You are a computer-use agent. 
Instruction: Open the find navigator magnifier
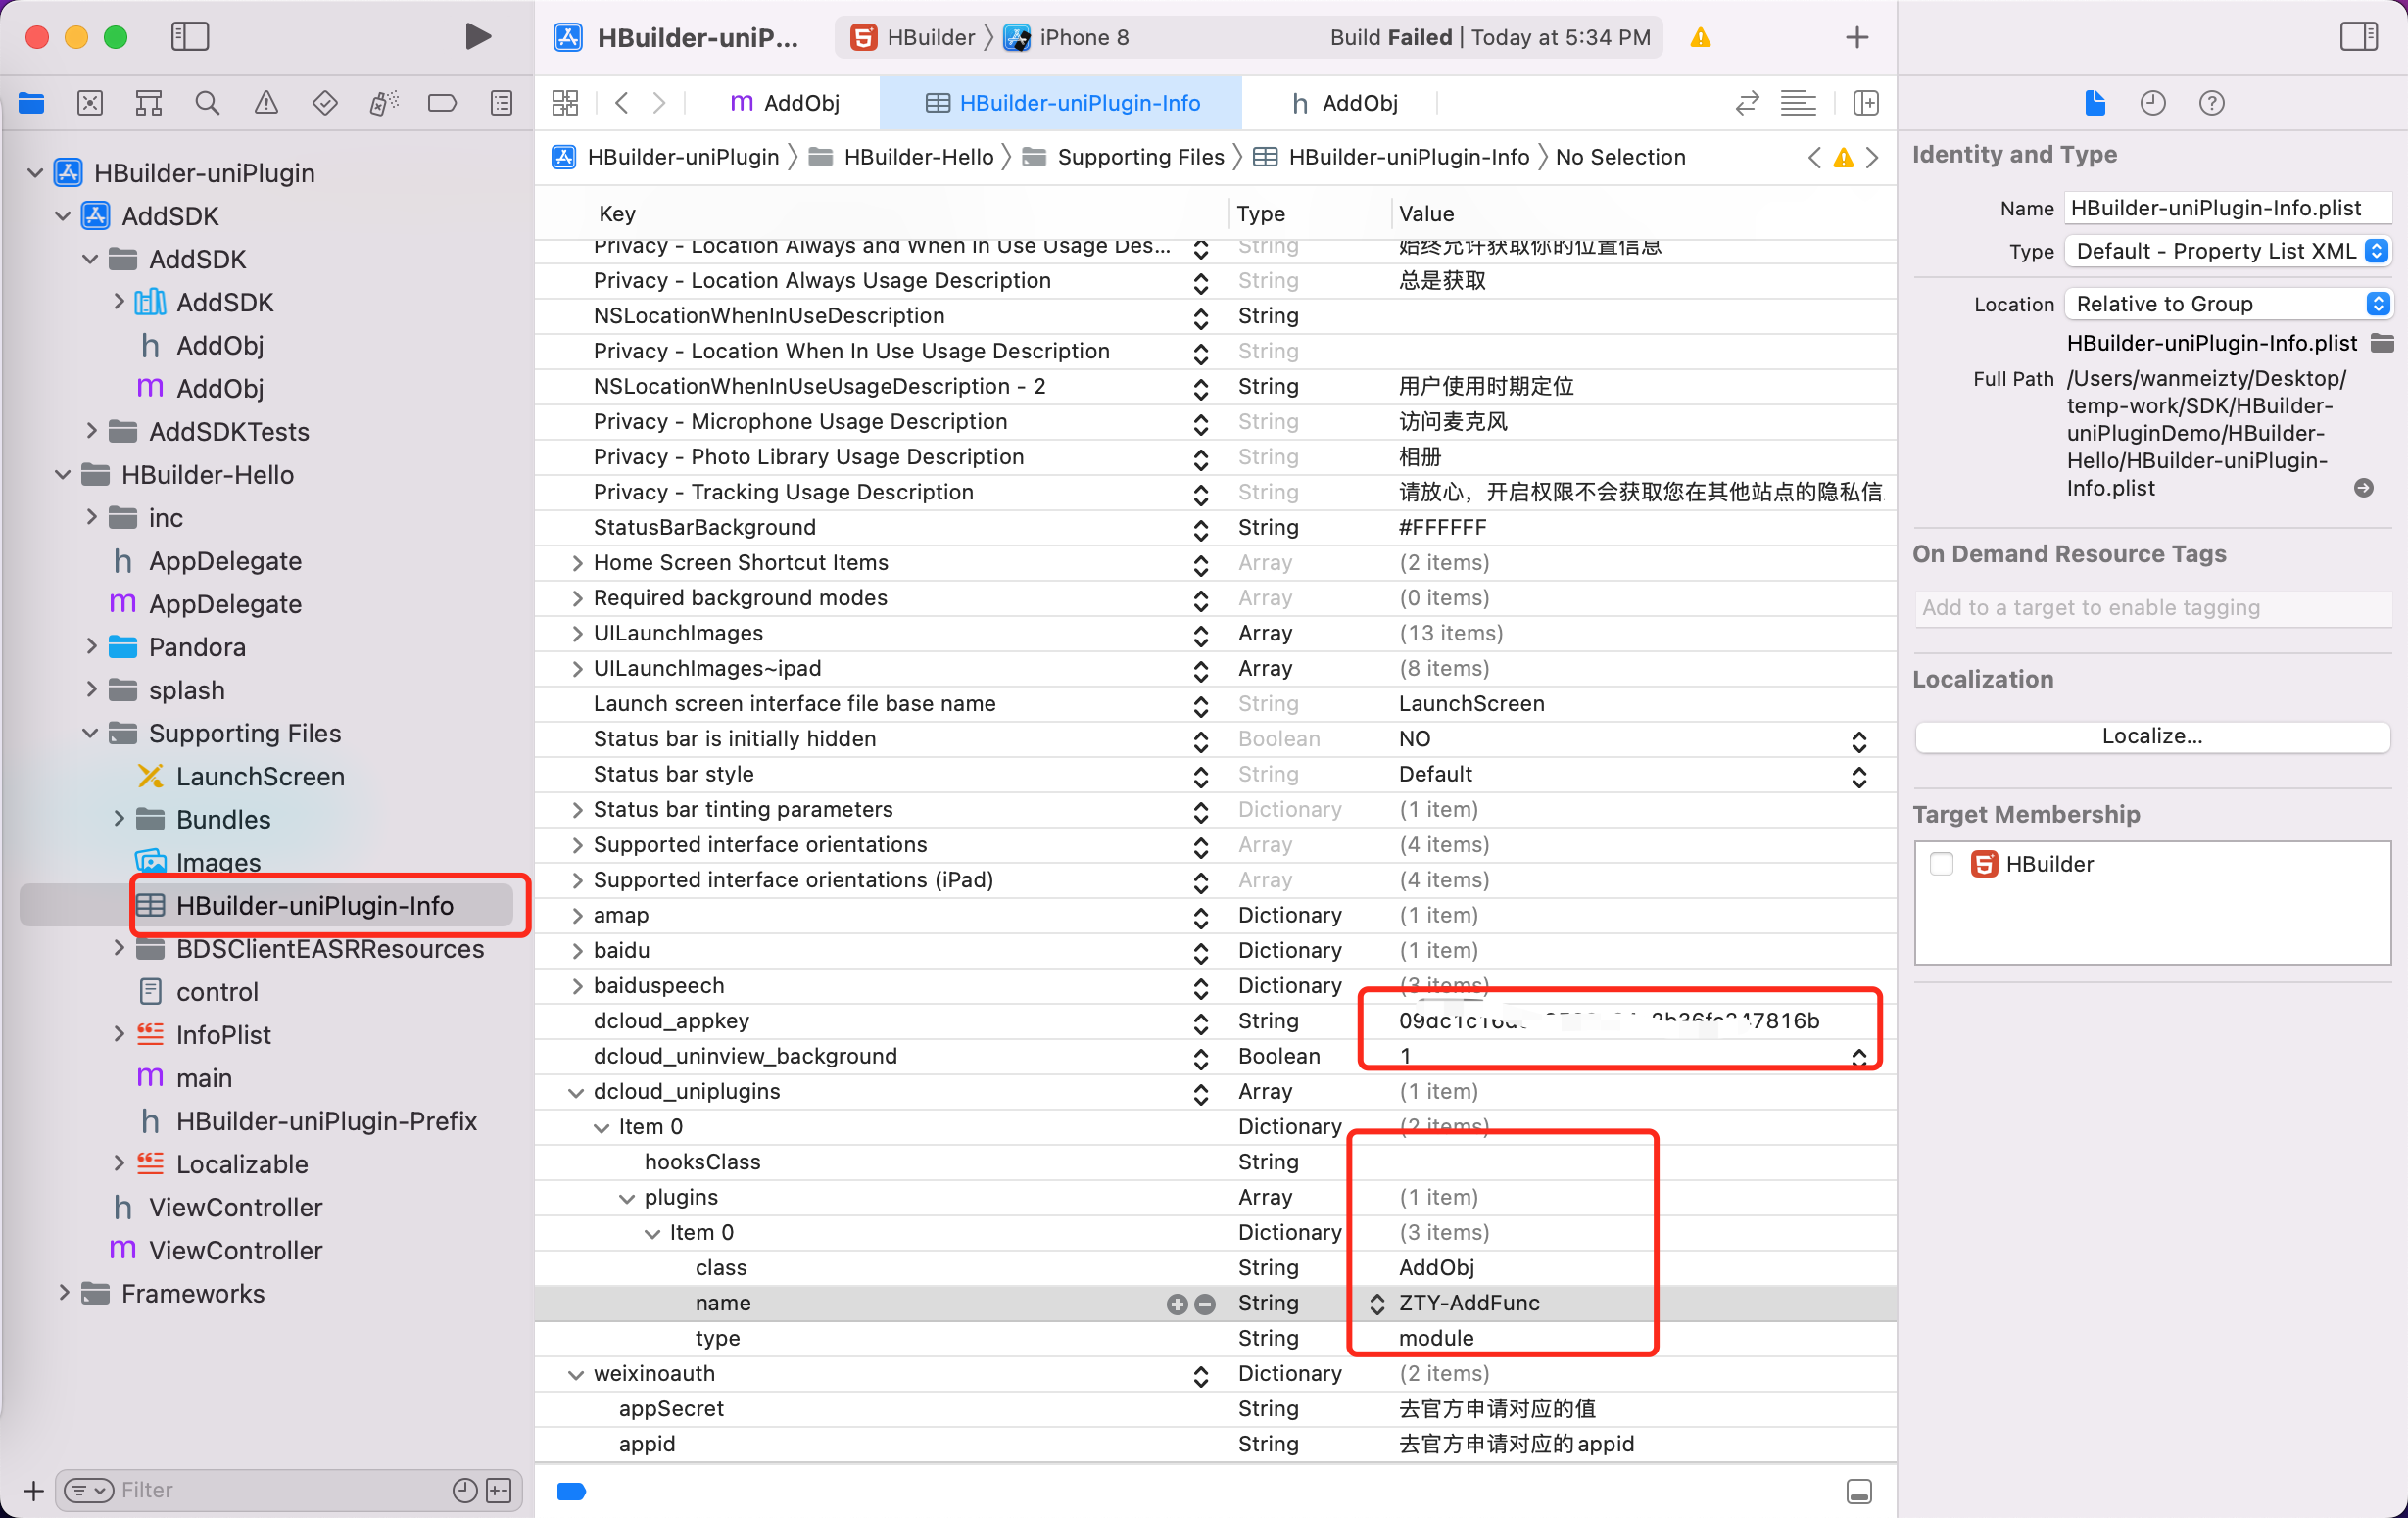(x=207, y=103)
